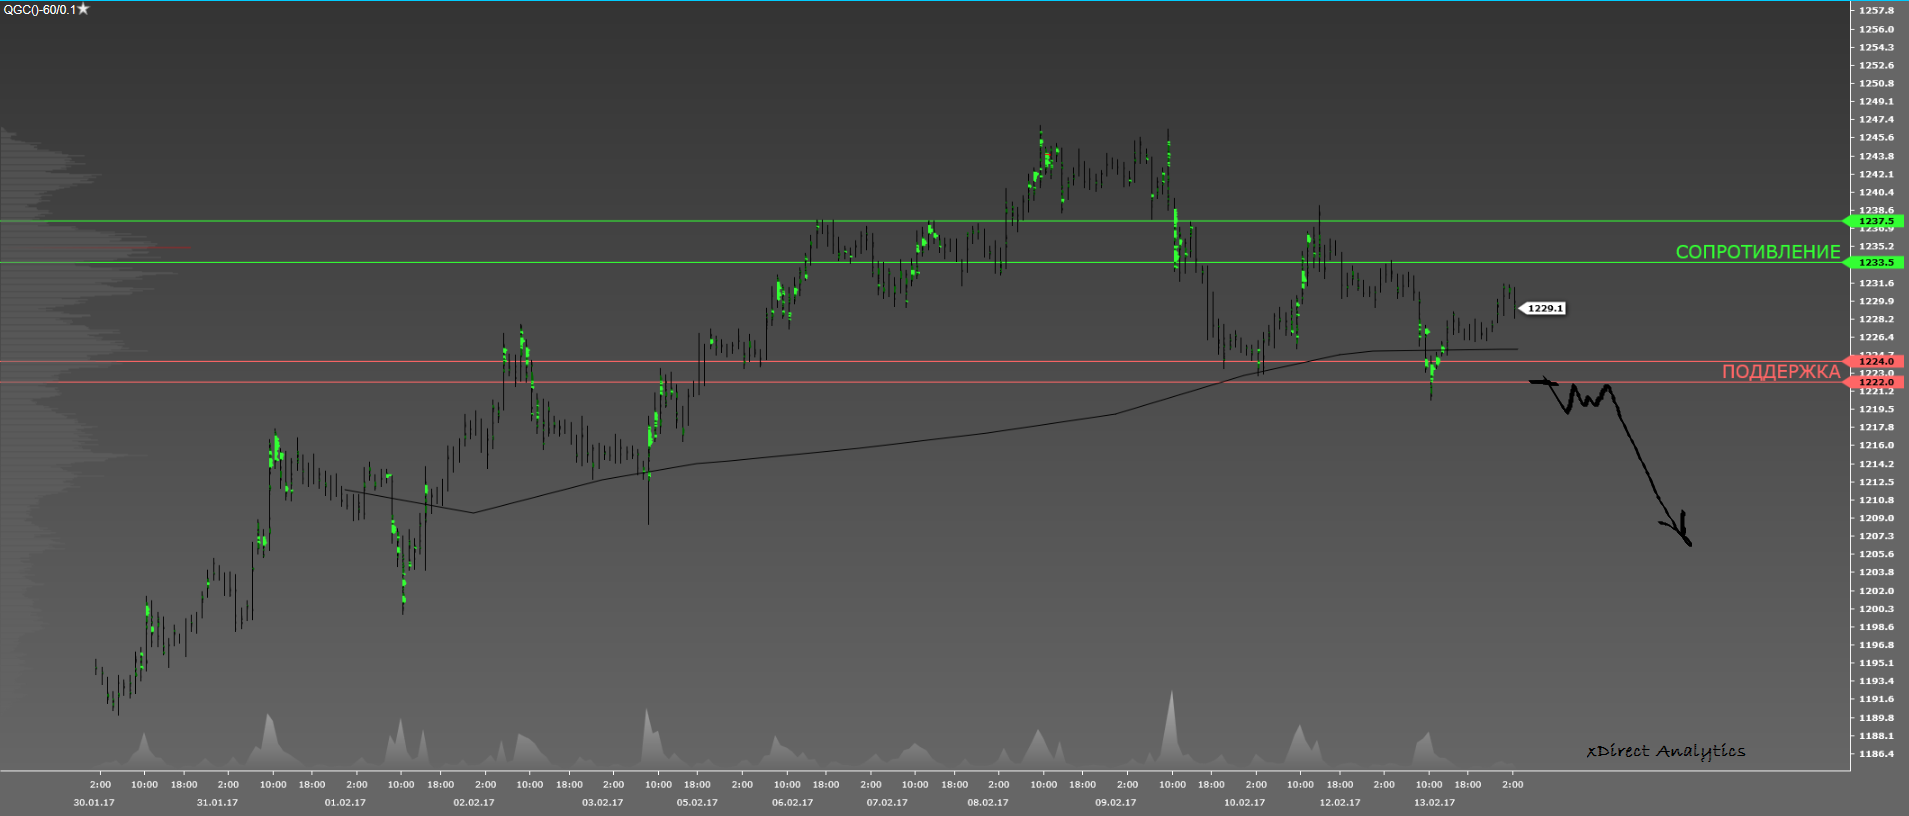
Task: Click the 1200.3 label on price axis
Action: tap(1876, 609)
